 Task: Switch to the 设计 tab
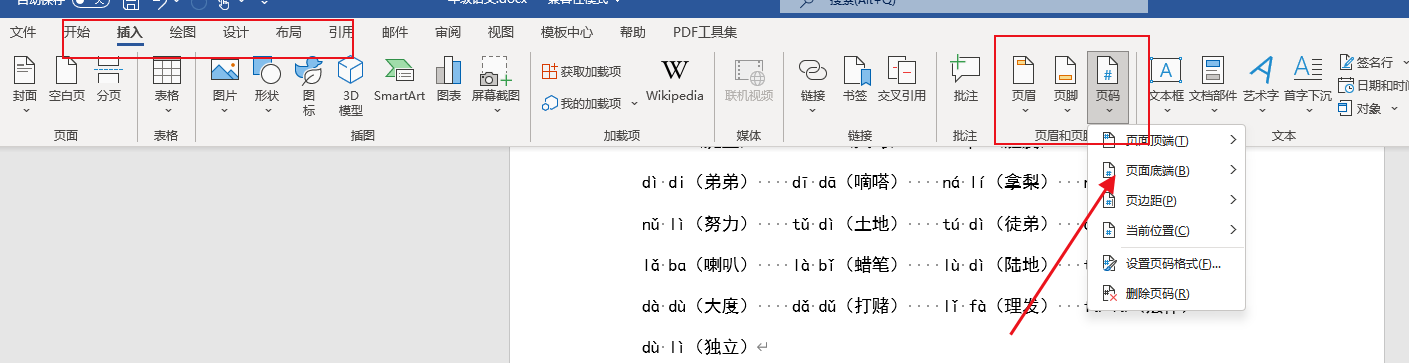[236, 32]
